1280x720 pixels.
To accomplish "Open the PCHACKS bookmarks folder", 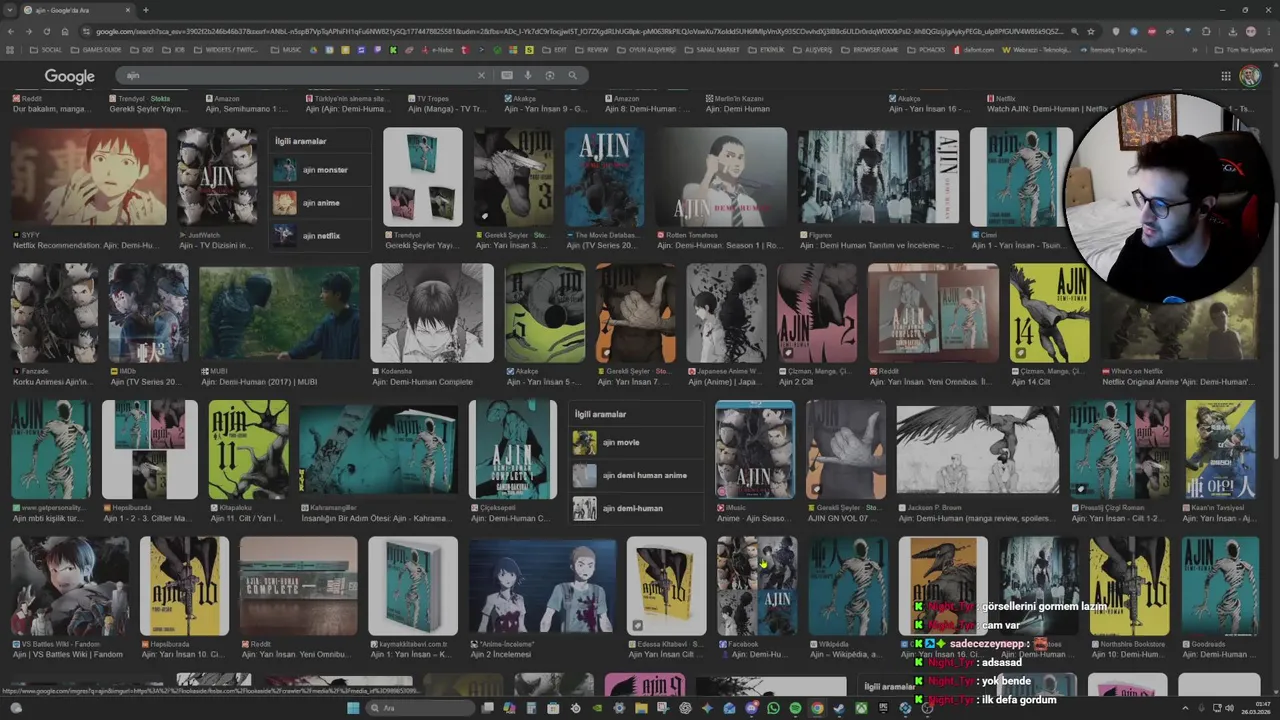I will pos(927,50).
